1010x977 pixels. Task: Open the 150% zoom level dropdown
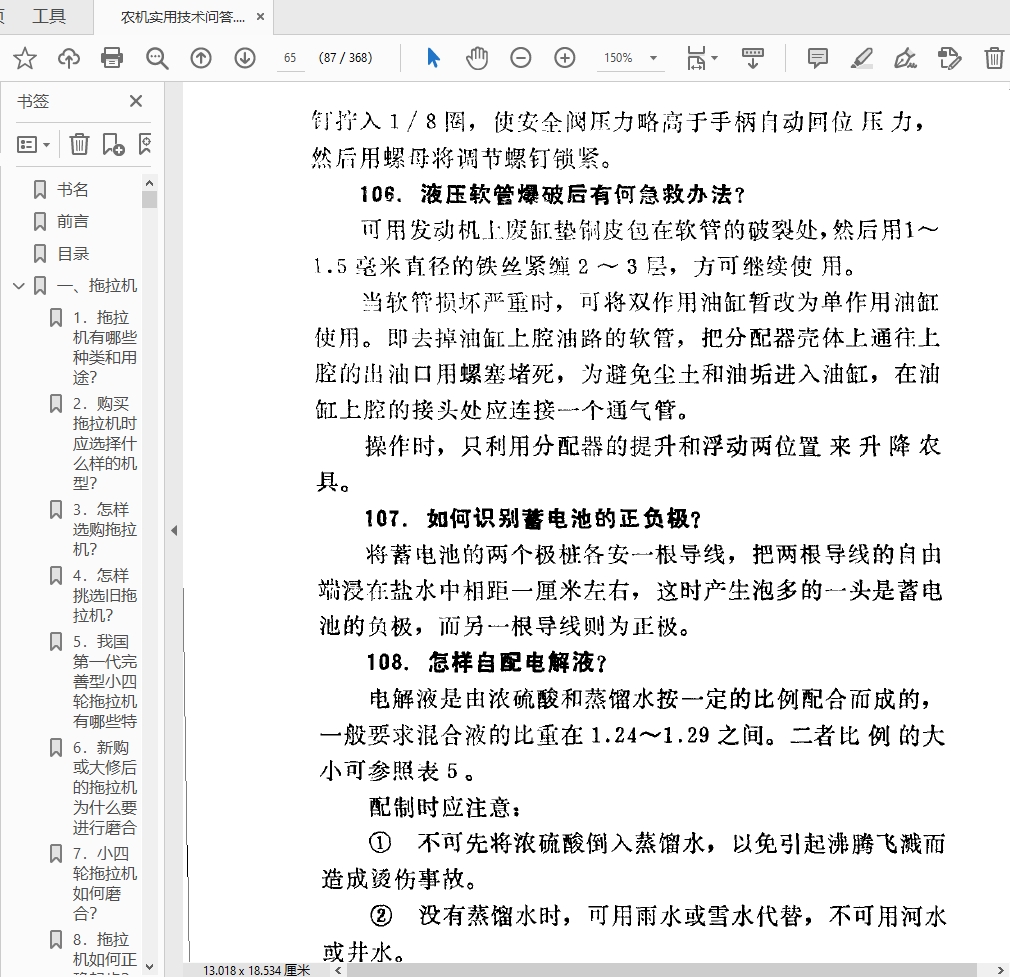point(631,58)
